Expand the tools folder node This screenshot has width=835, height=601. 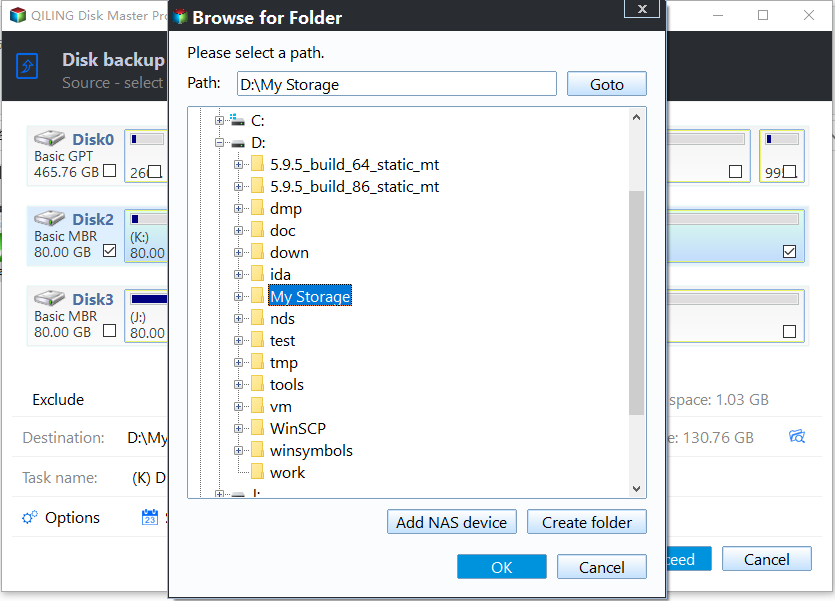pyautogui.click(x=238, y=384)
